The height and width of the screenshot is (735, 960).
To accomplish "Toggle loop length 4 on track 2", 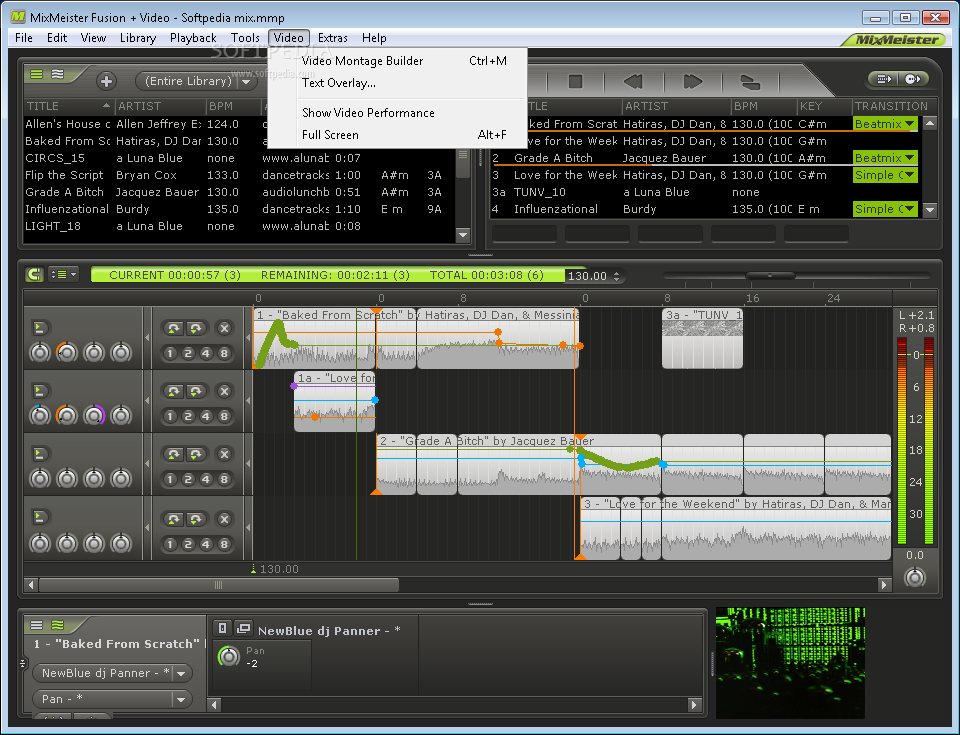I will click(x=206, y=416).
